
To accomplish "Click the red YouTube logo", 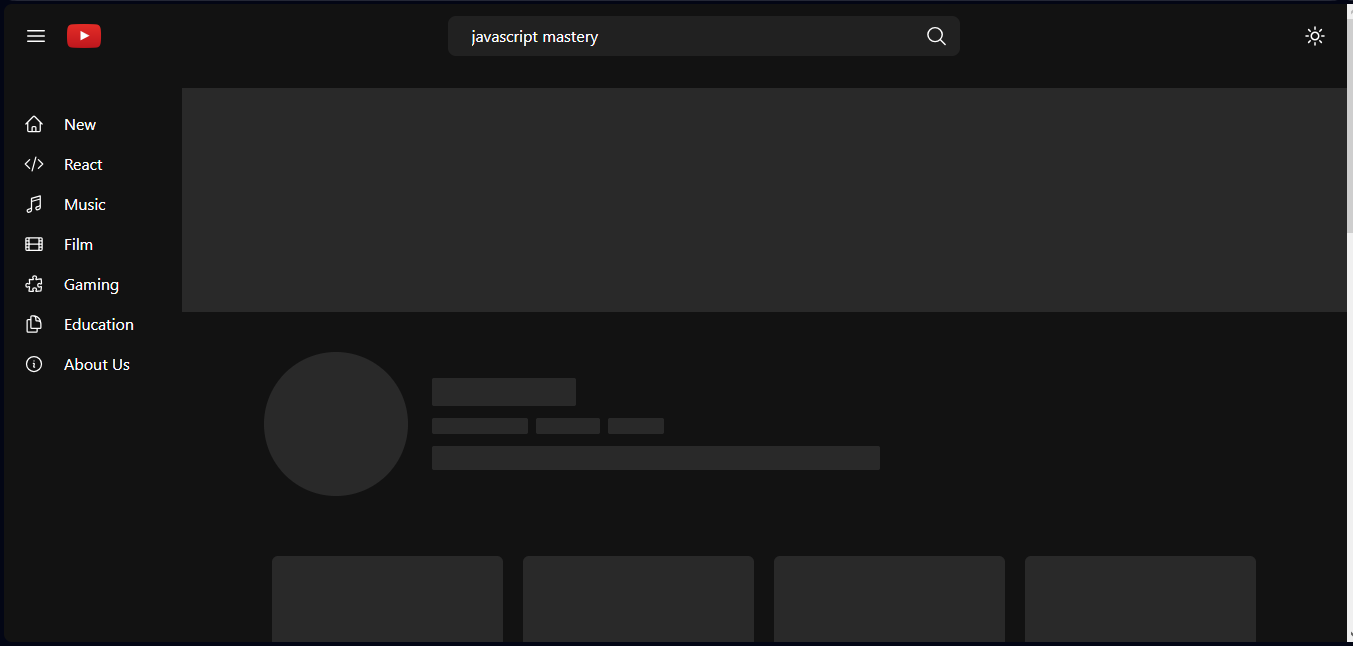I will (x=84, y=36).
